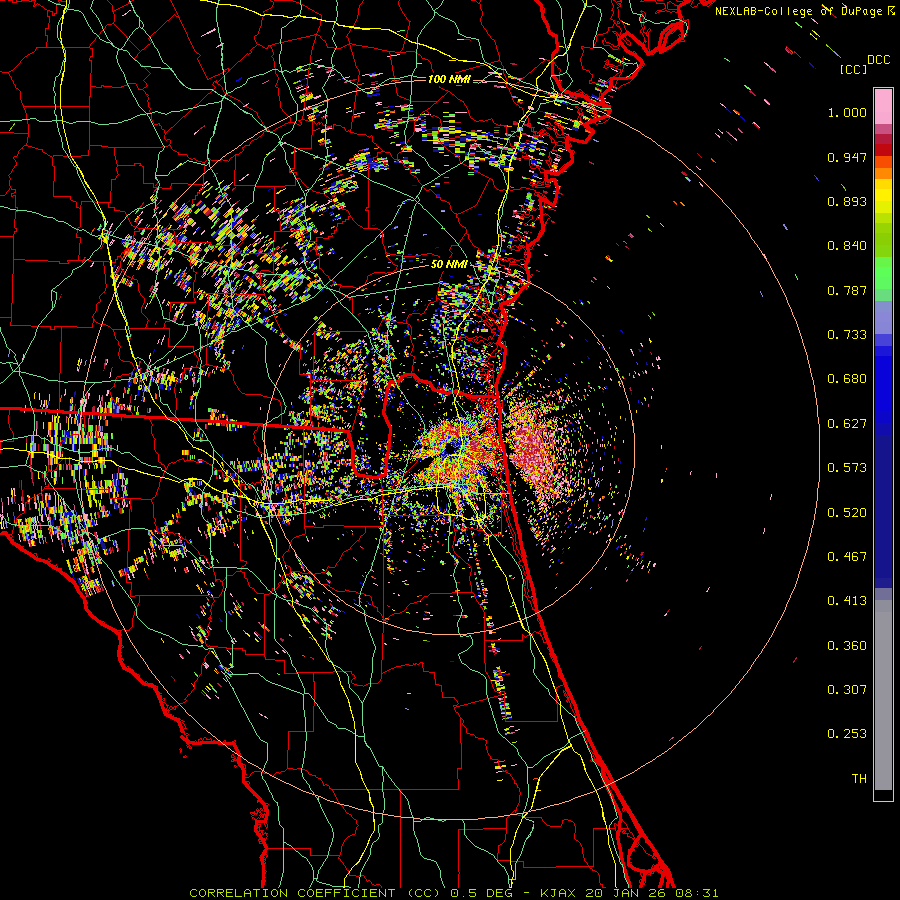Click the 0.733 scale value
Viewport: 900px width, 900px height.
(847, 335)
